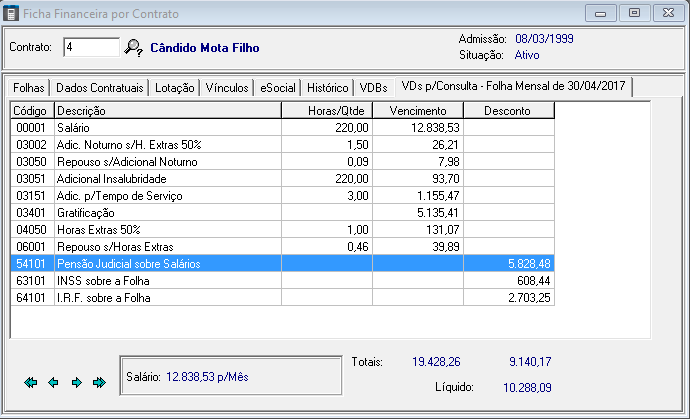The height and width of the screenshot is (419, 690).
Task: Go to last record arrow
Action: 99,382
